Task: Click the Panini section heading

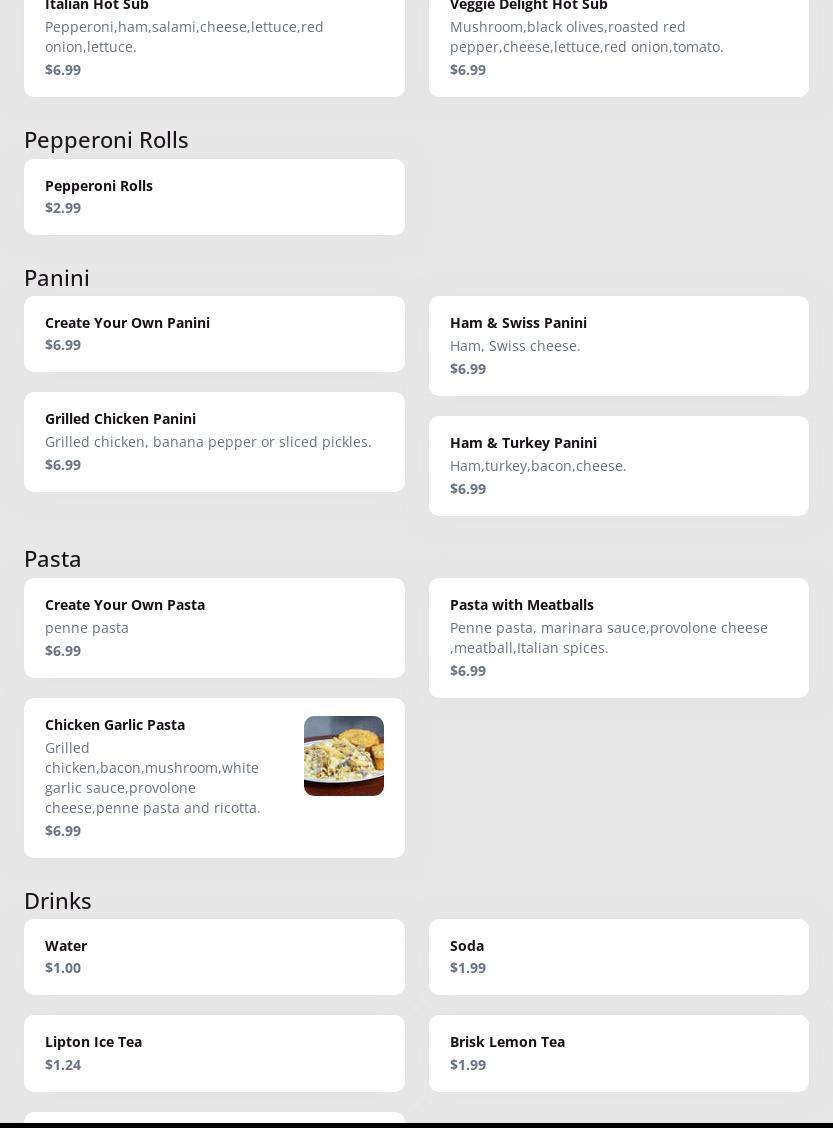Action: click(57, 278)
